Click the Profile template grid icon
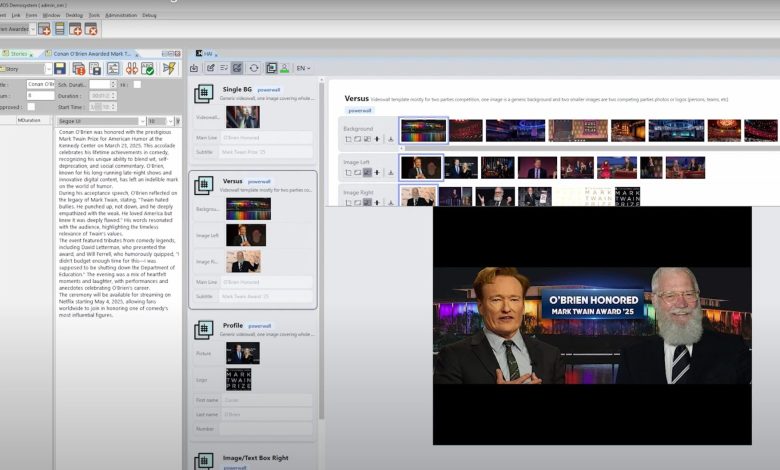Screen dimensions: 780x470 pos(204,327)
